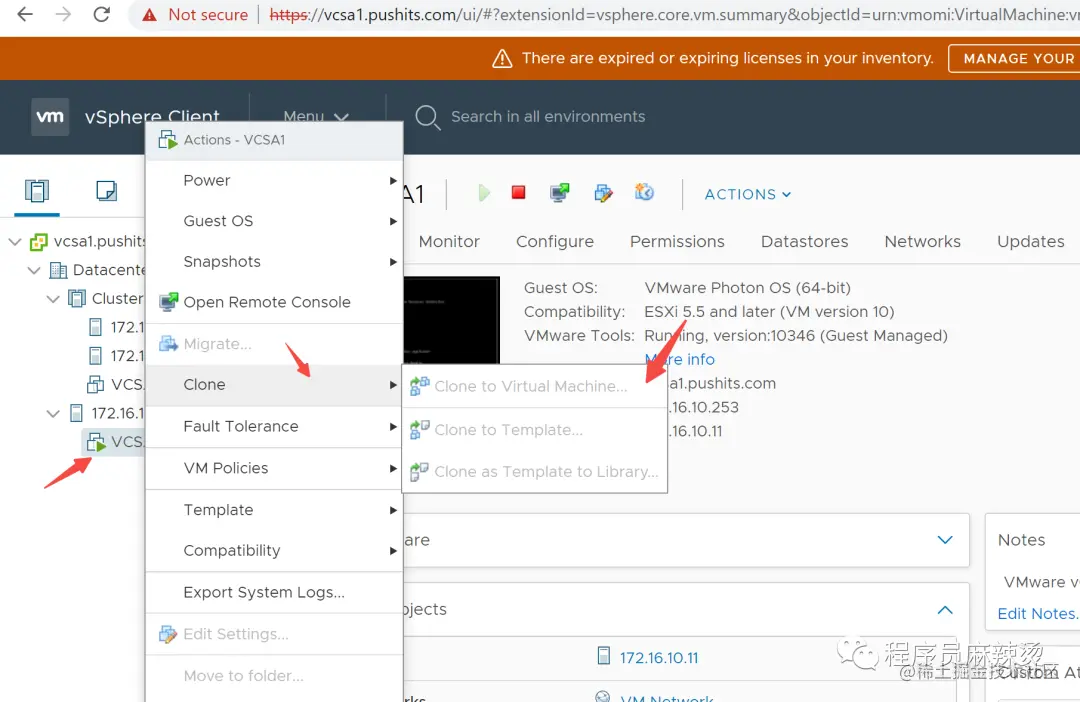
Task: Switch to the Permissions tab
Action: 677,241
